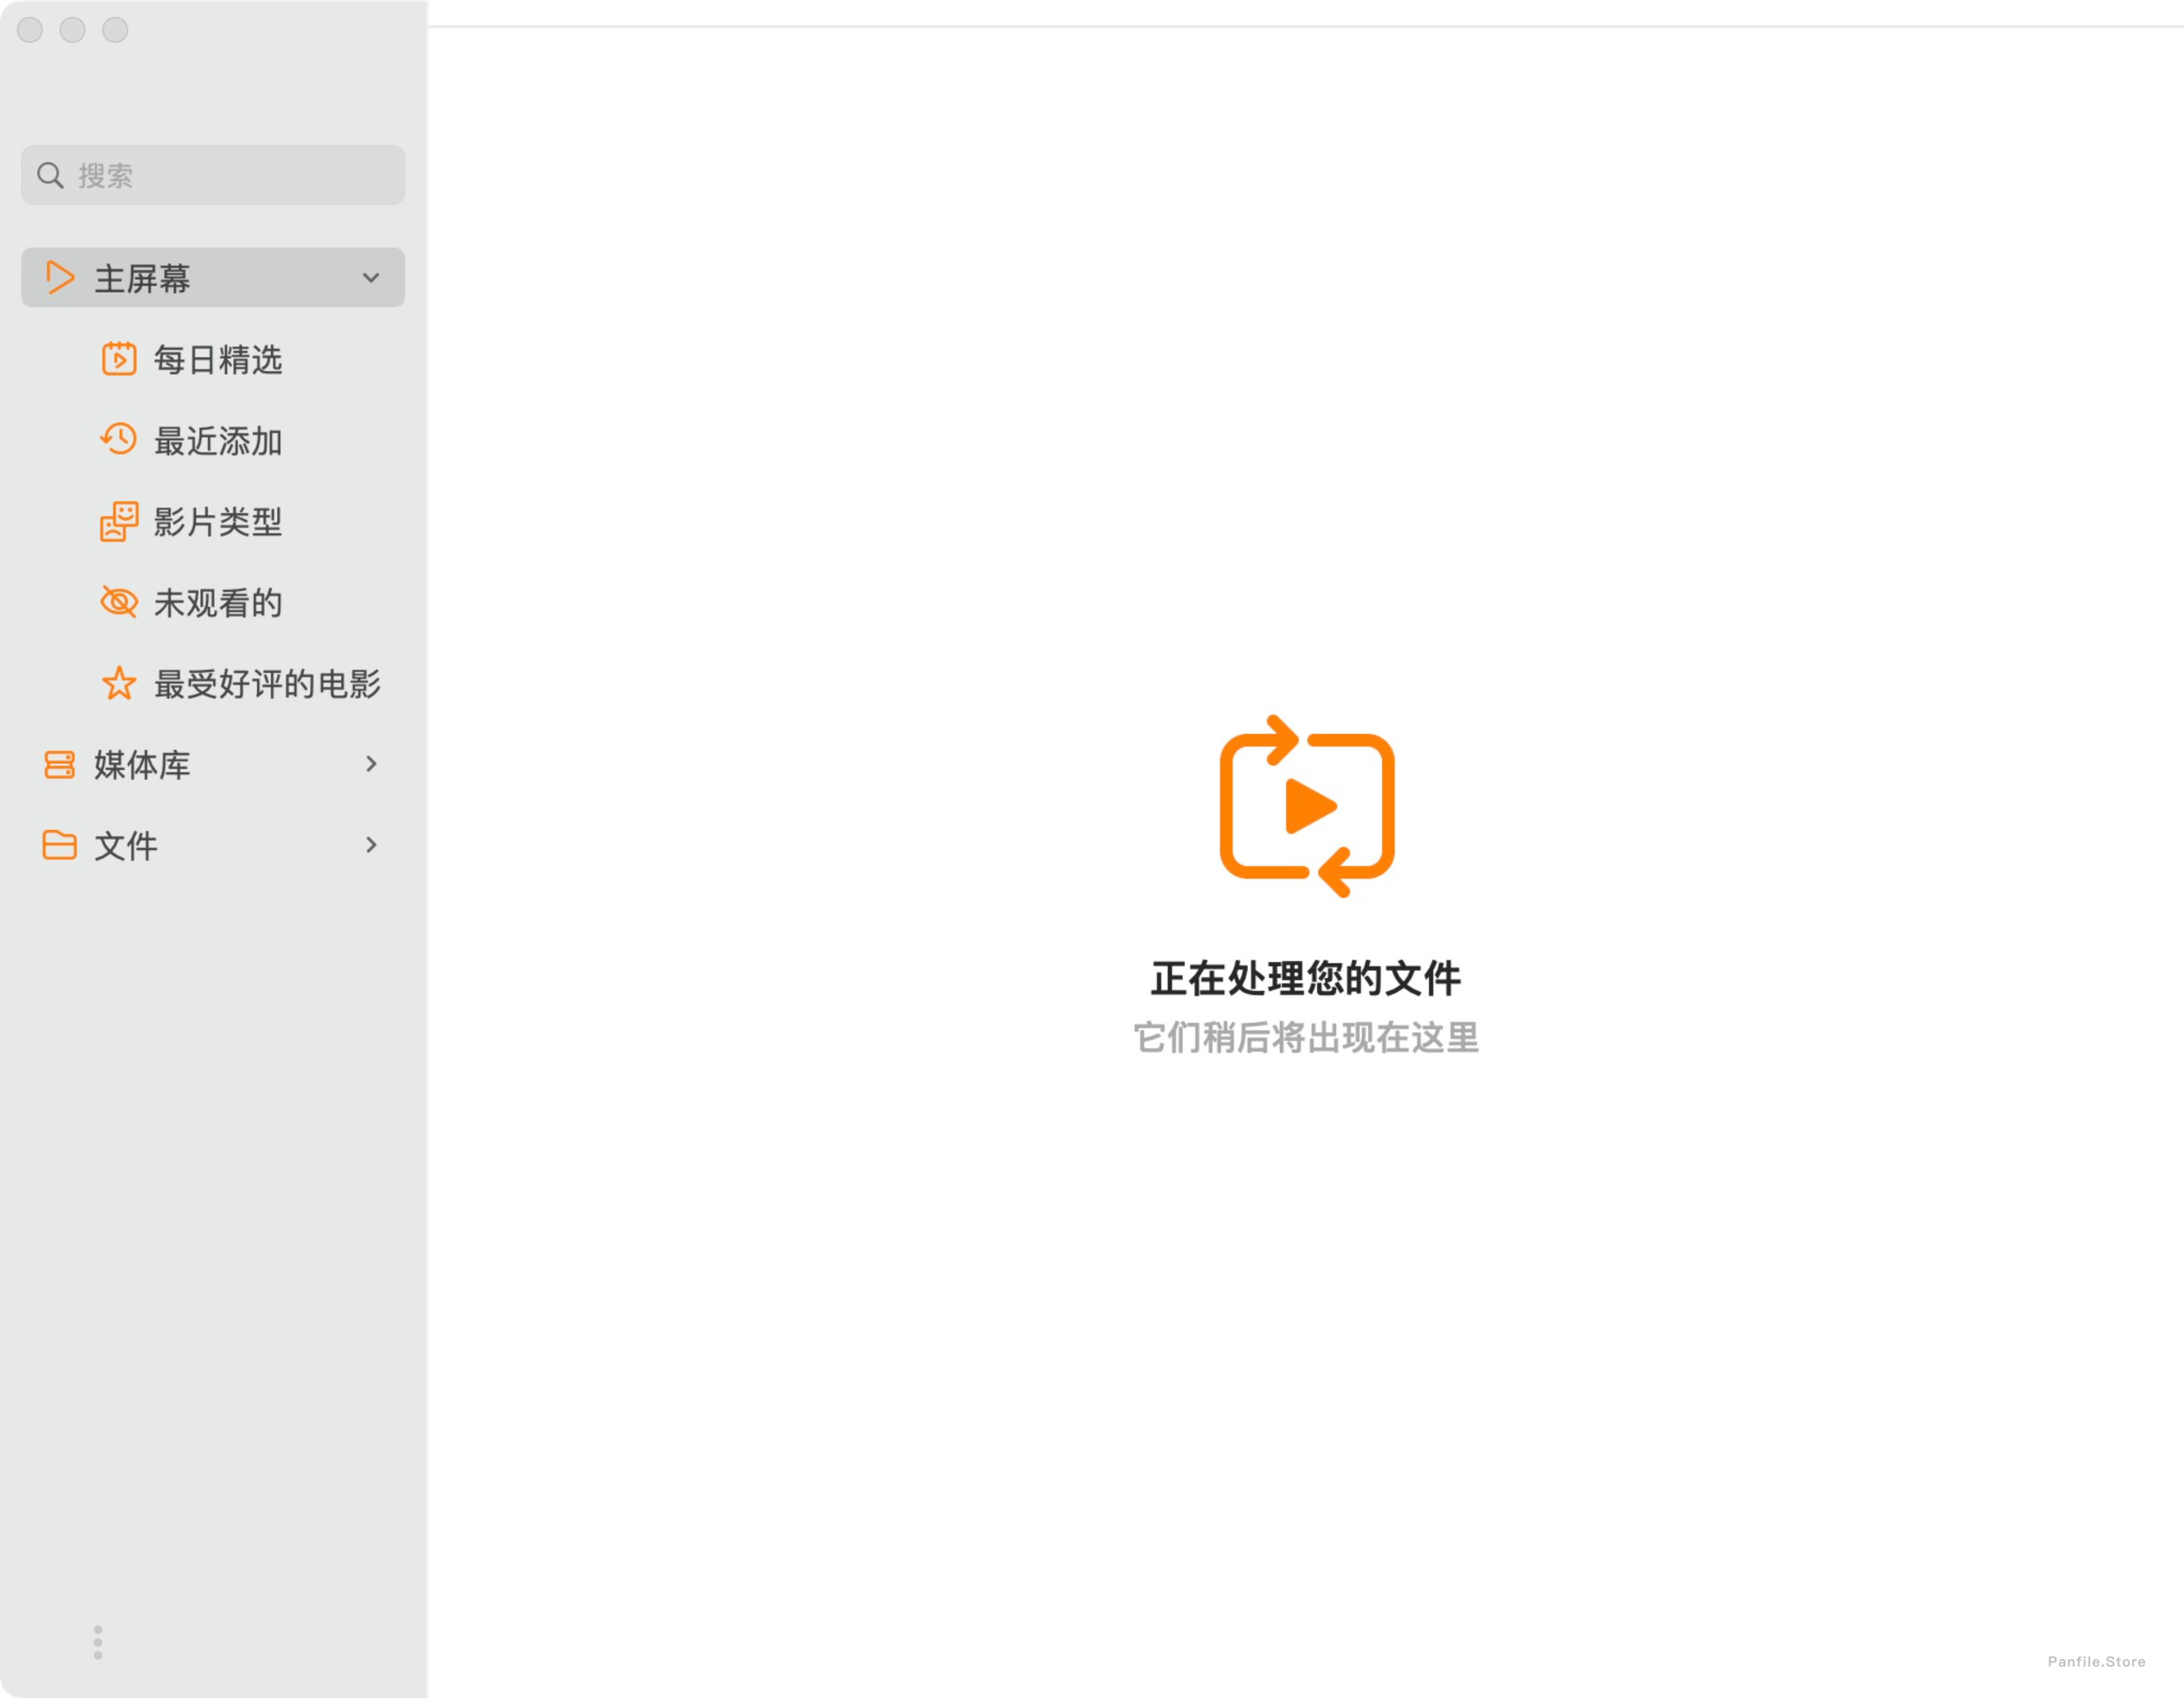Open 每日精选 text item

tap(218, 359)
